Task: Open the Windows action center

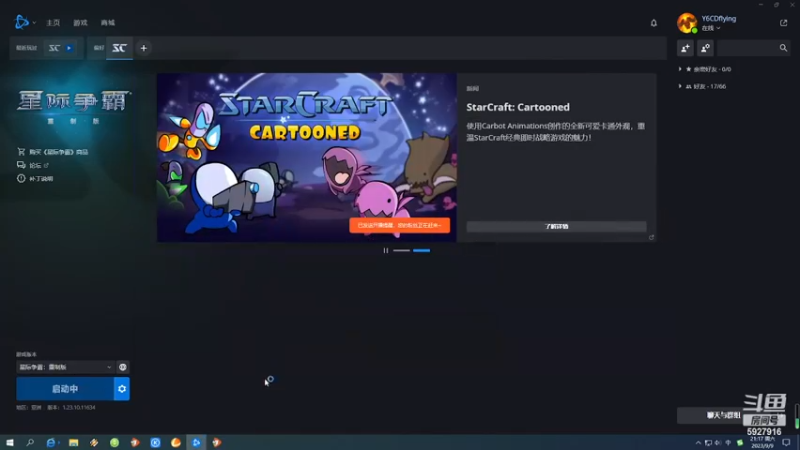Action: [x=786, y=442]
